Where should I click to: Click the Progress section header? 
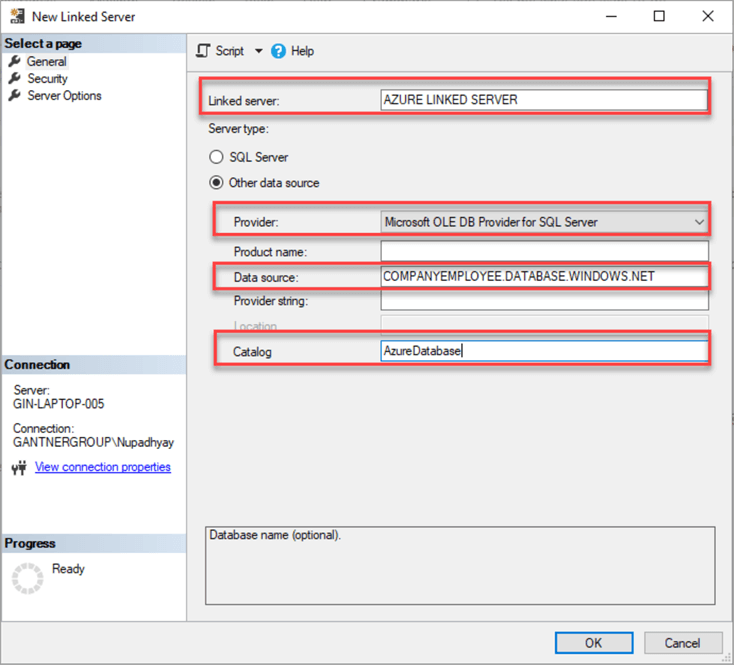tap(30, 543)
